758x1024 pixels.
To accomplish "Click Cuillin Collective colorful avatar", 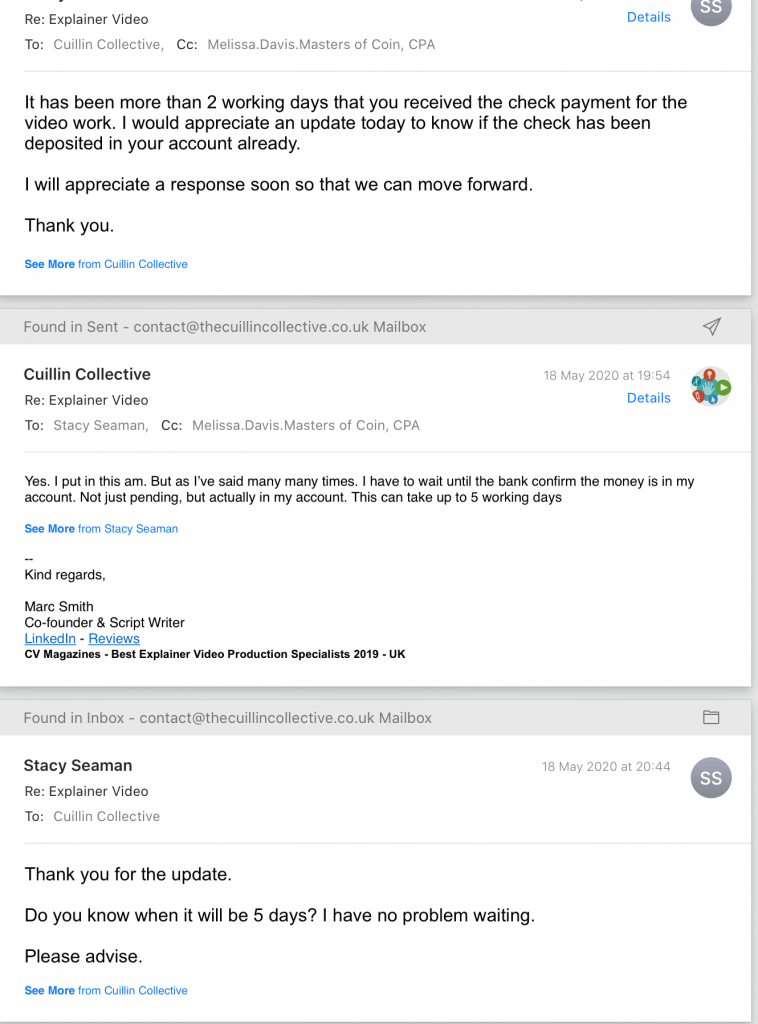I will coord(711,386).
